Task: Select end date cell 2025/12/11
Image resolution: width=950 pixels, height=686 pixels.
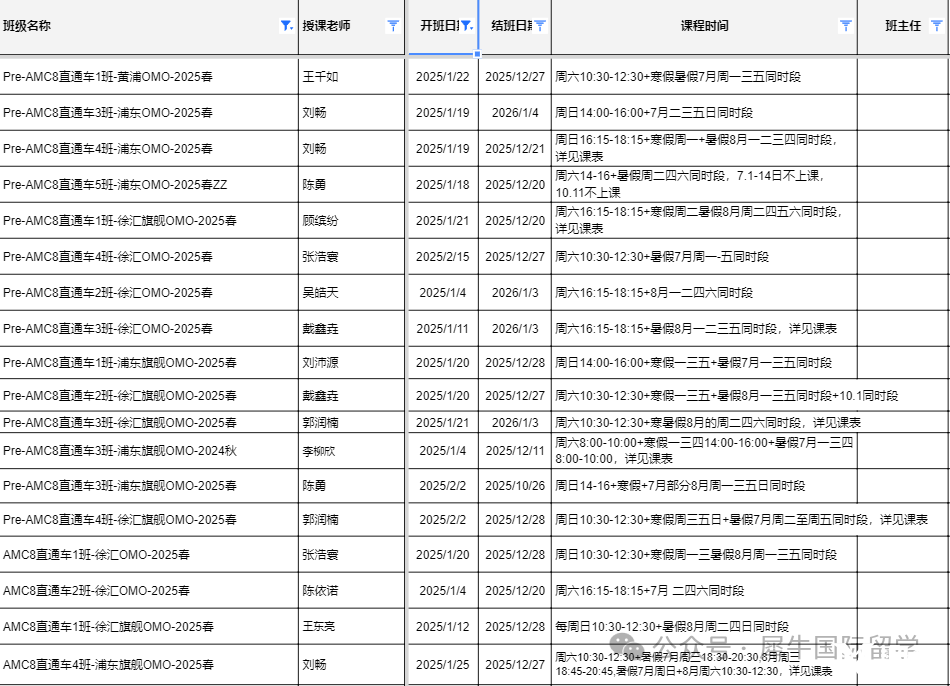Action: pyautogui.click(x=515, y=451)
